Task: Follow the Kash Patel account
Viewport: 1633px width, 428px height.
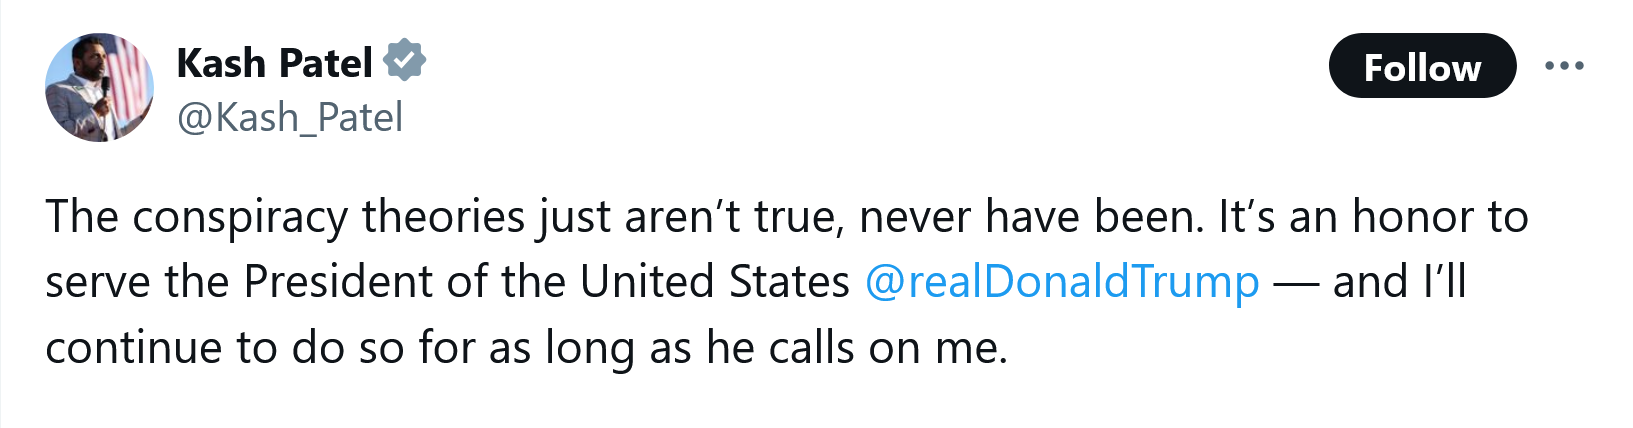Action: point(1422,66)
